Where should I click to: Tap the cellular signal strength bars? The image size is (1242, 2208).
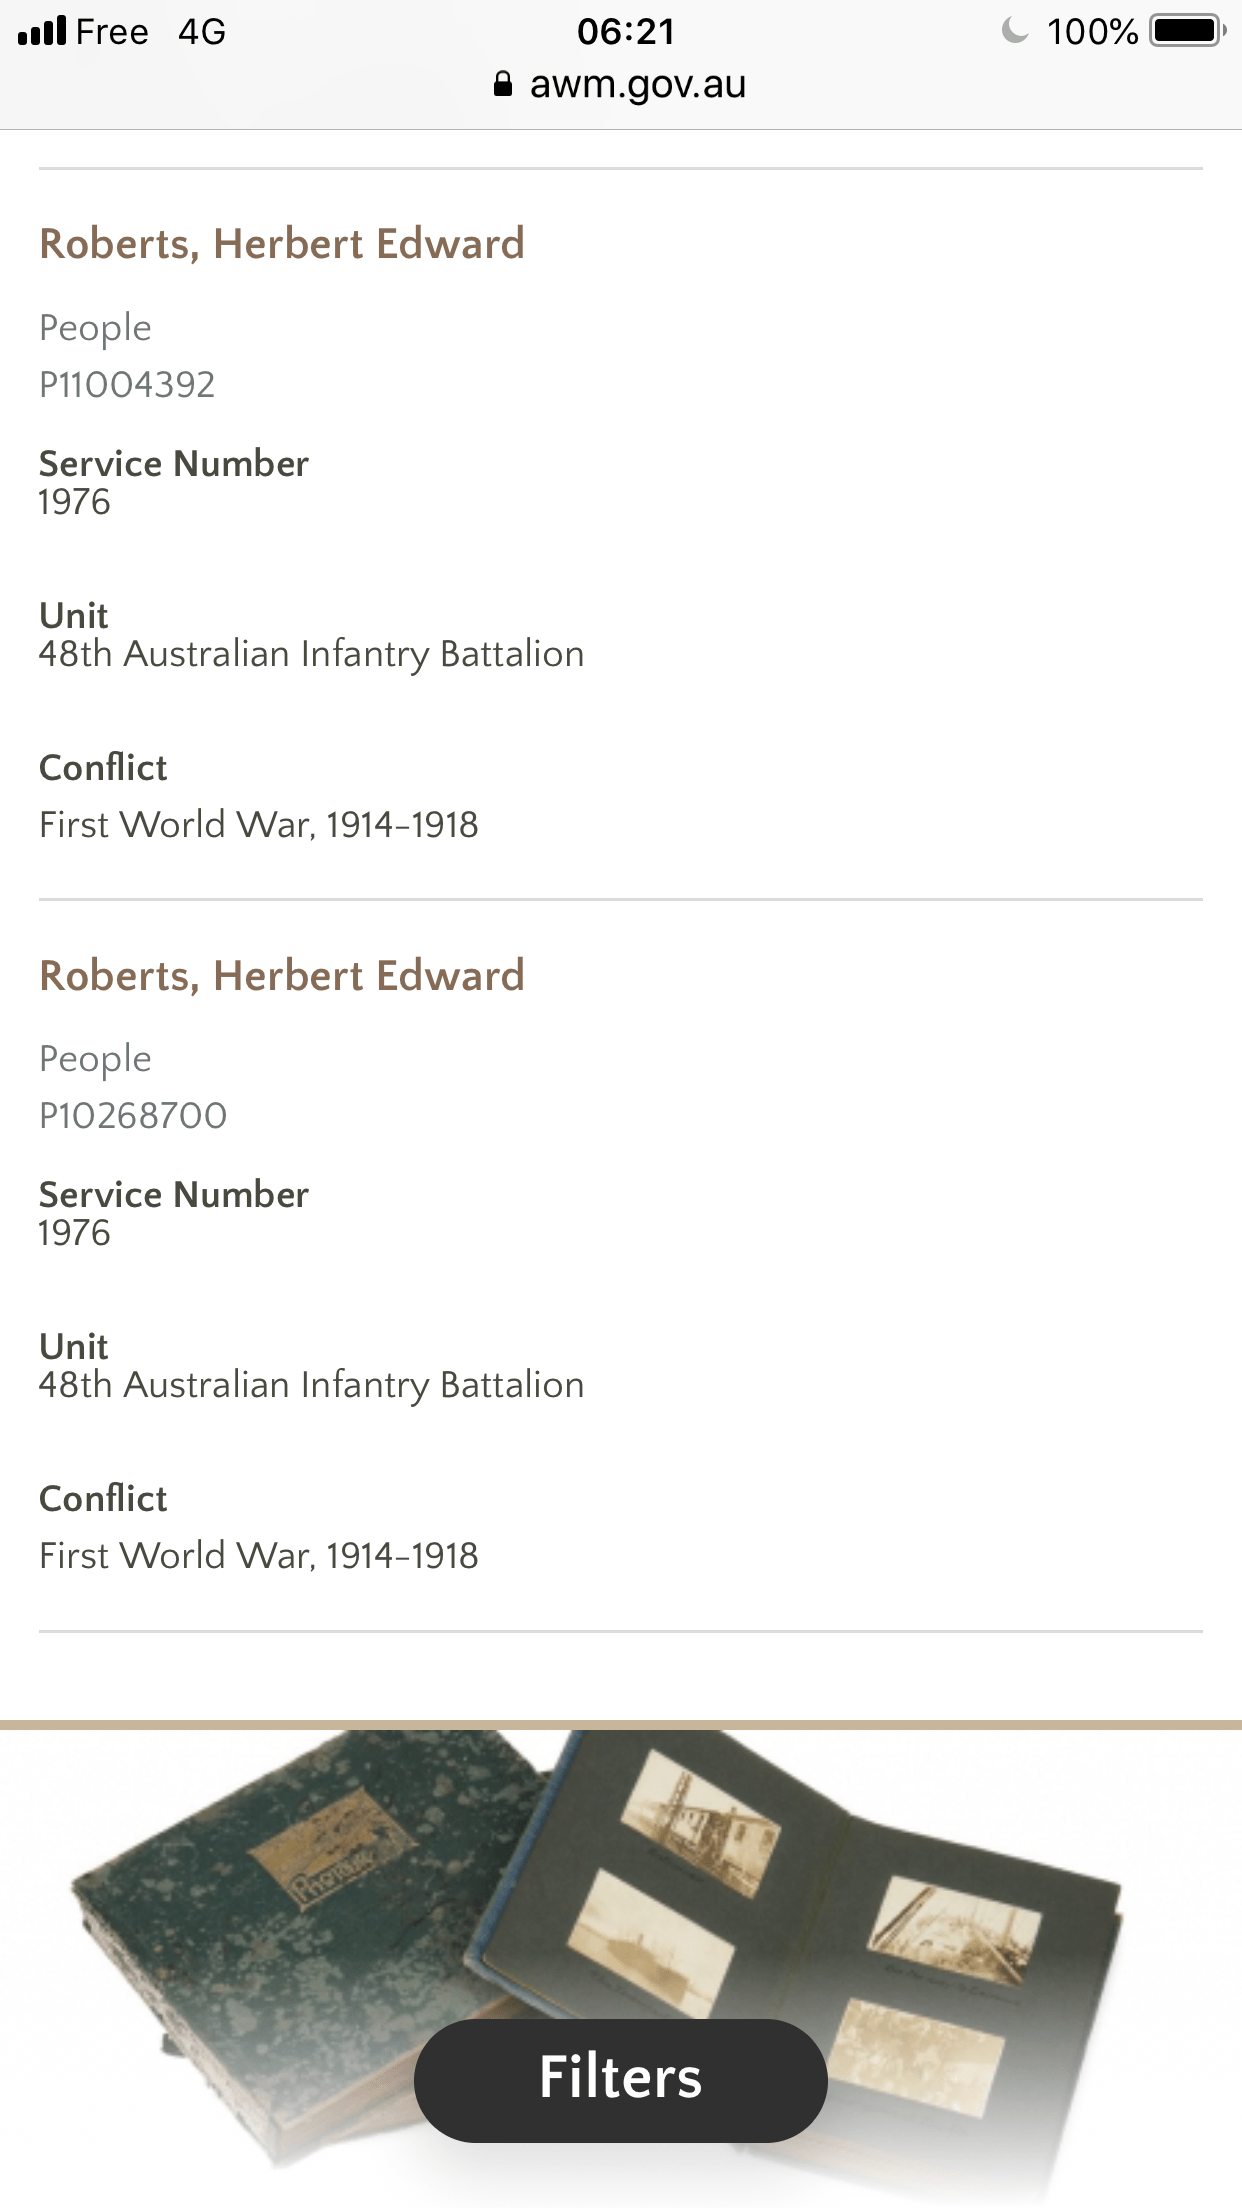[42, 31]
